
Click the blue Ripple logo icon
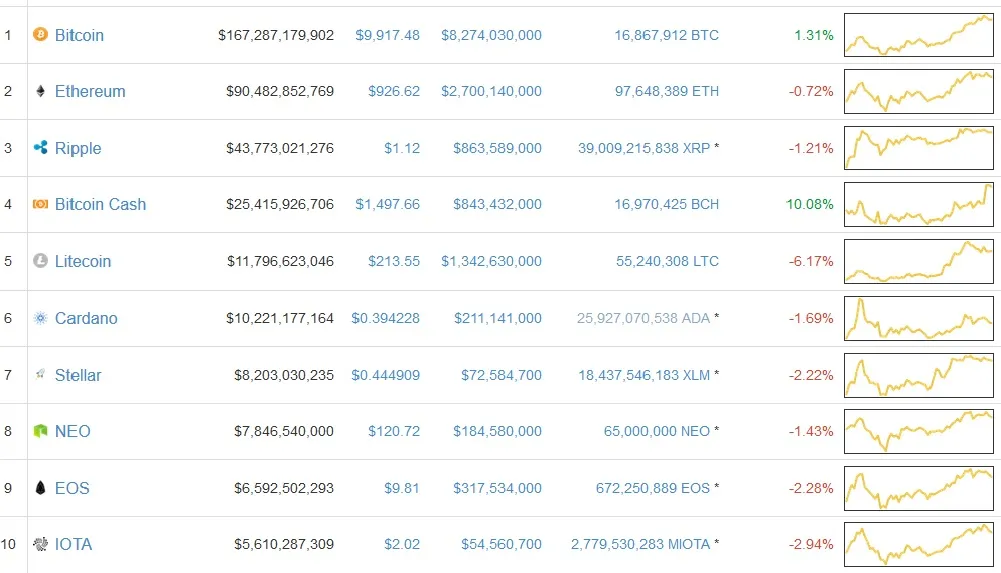click(x=40, y=147)
